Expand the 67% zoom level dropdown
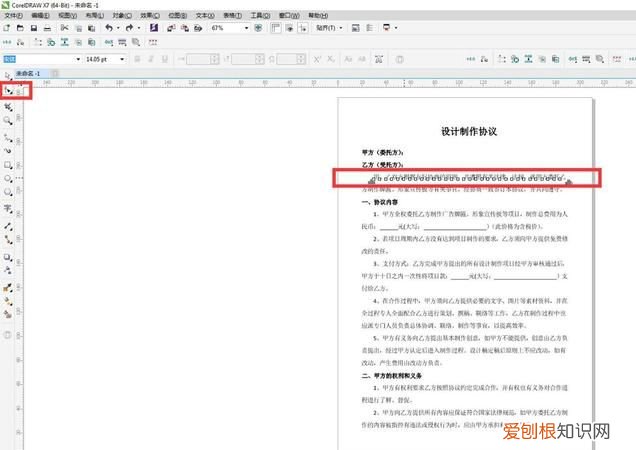 (x=246, y=28)
